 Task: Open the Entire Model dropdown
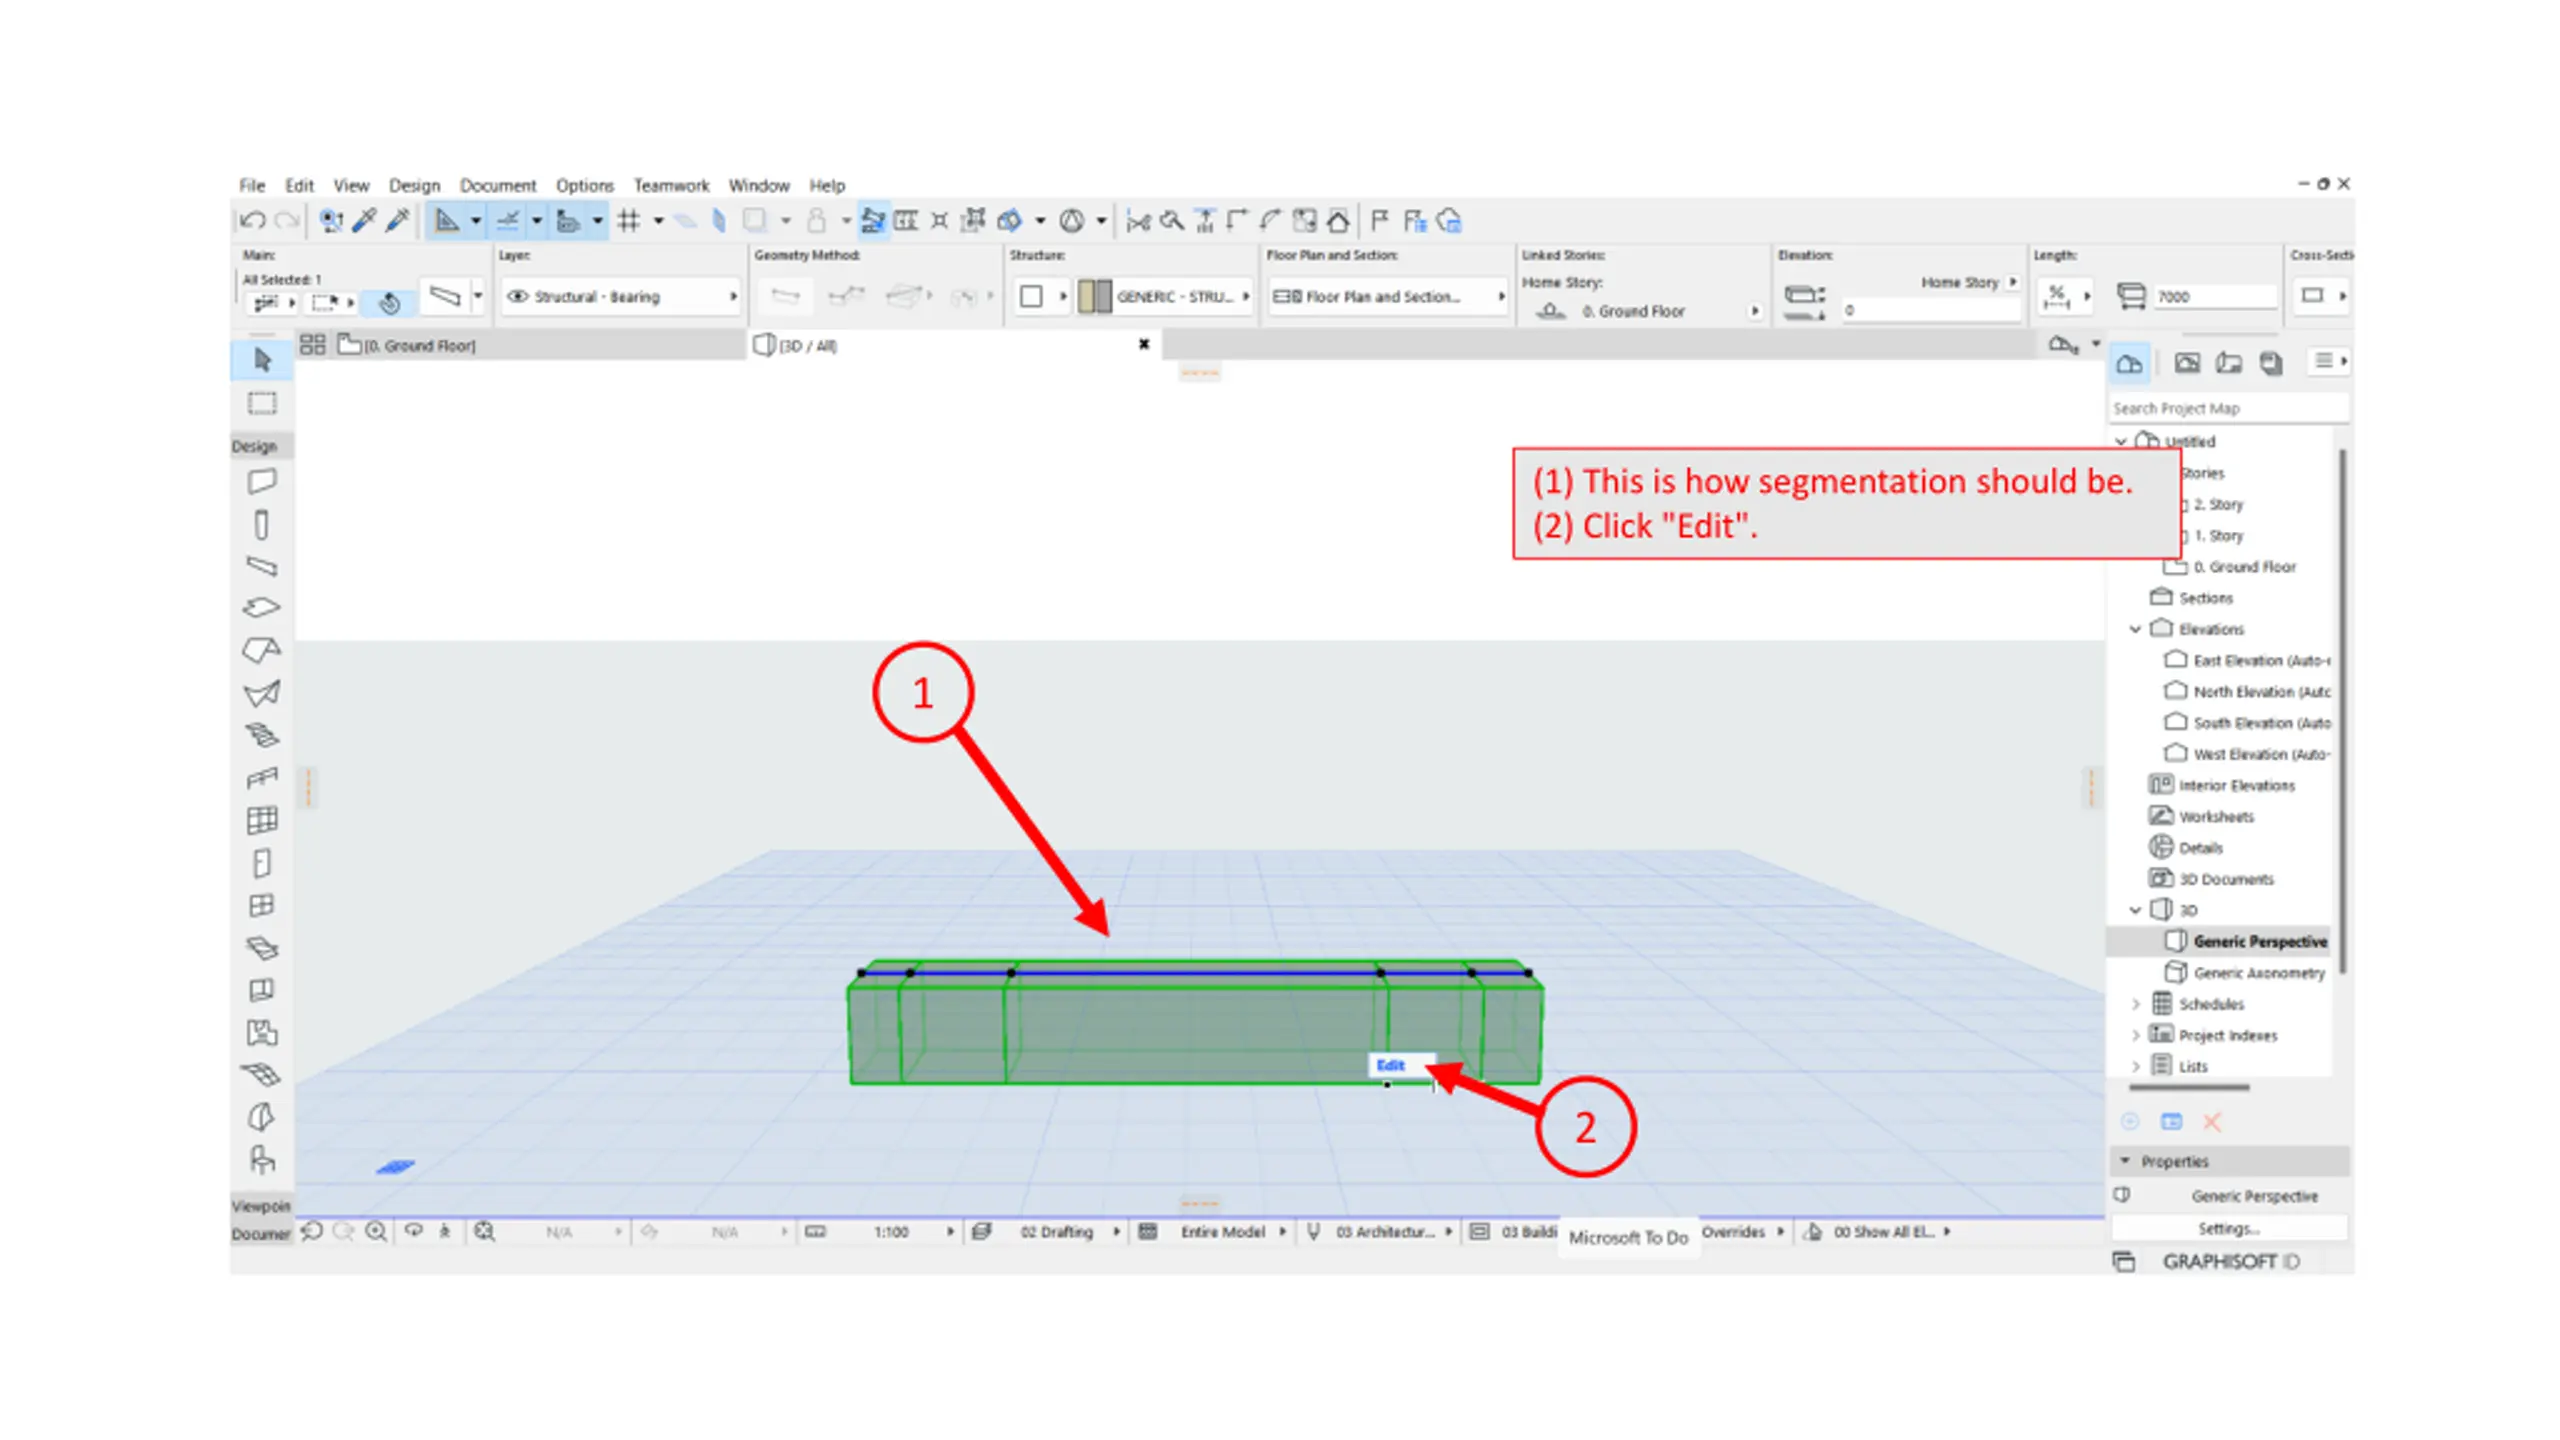(x=1213, y=1231)
